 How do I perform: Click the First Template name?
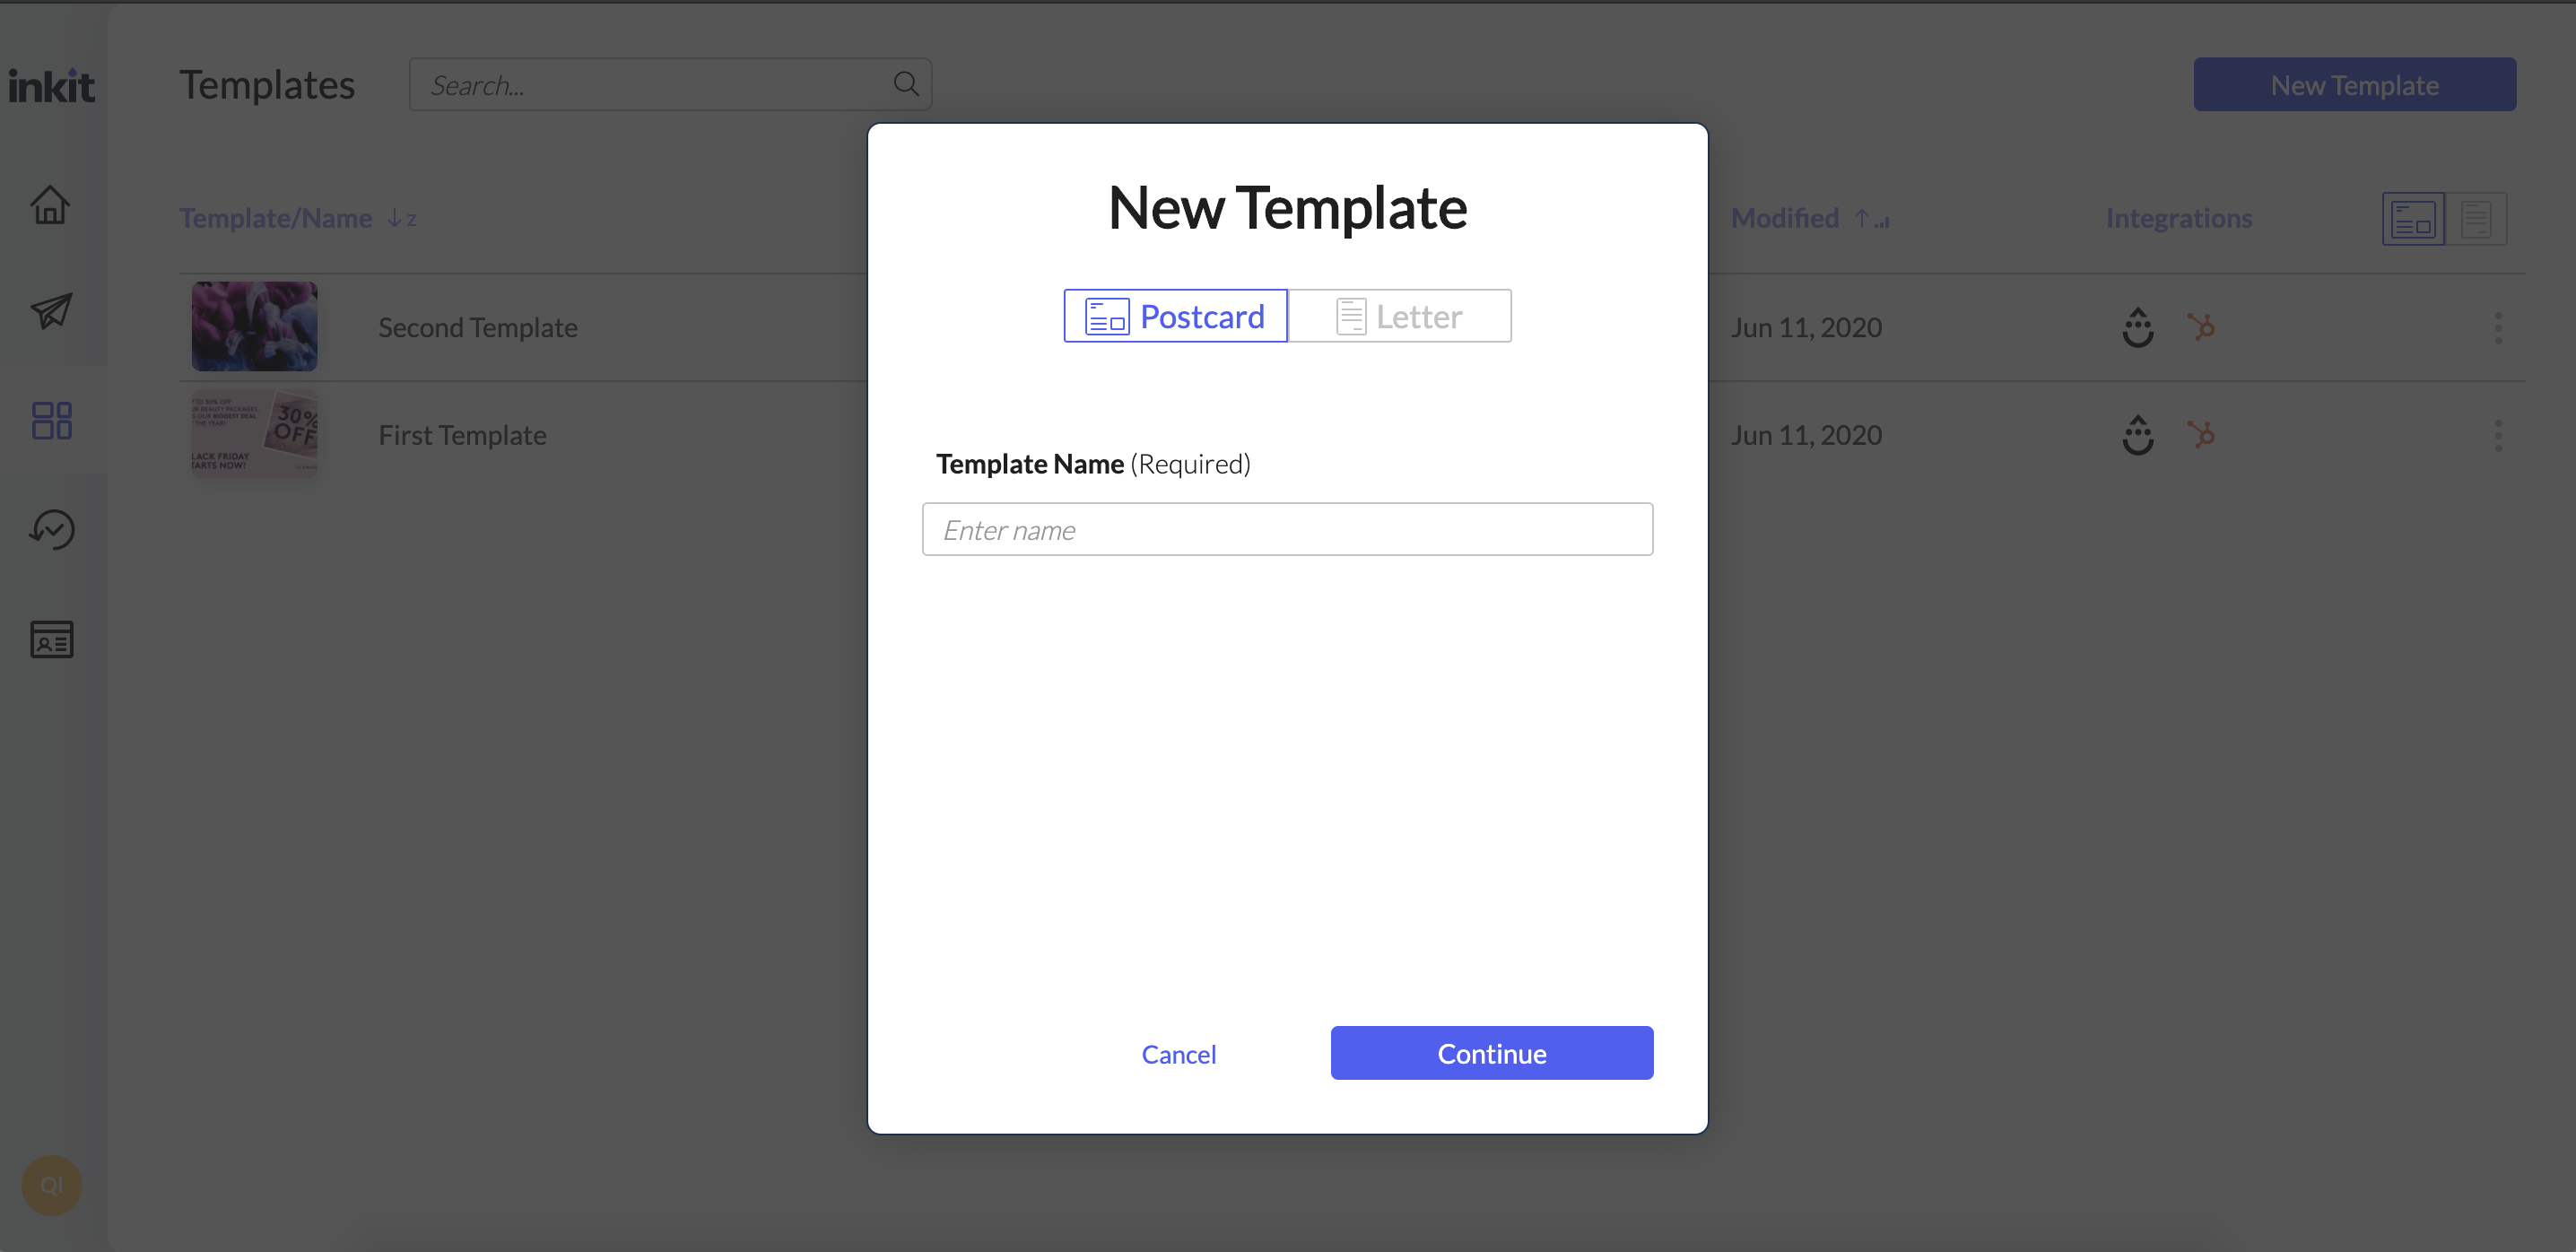pos(462,435)
